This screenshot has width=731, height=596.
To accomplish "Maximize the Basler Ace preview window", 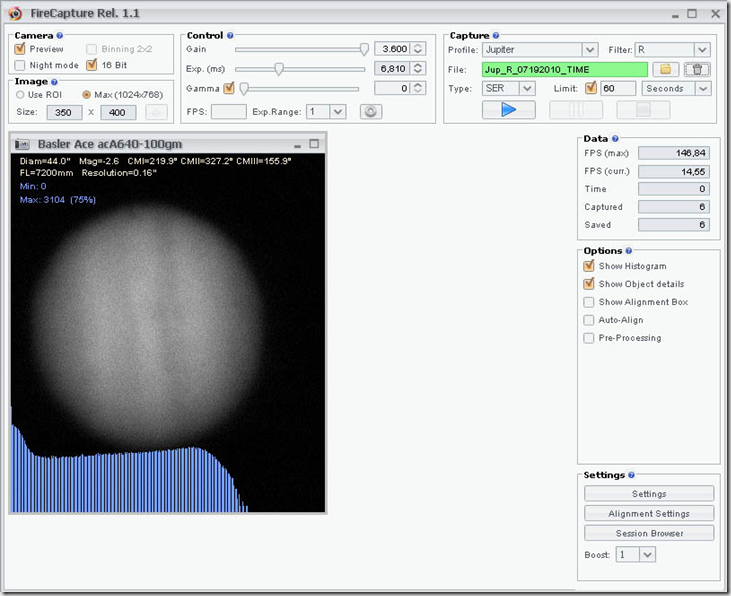I will tap(314, 144).
